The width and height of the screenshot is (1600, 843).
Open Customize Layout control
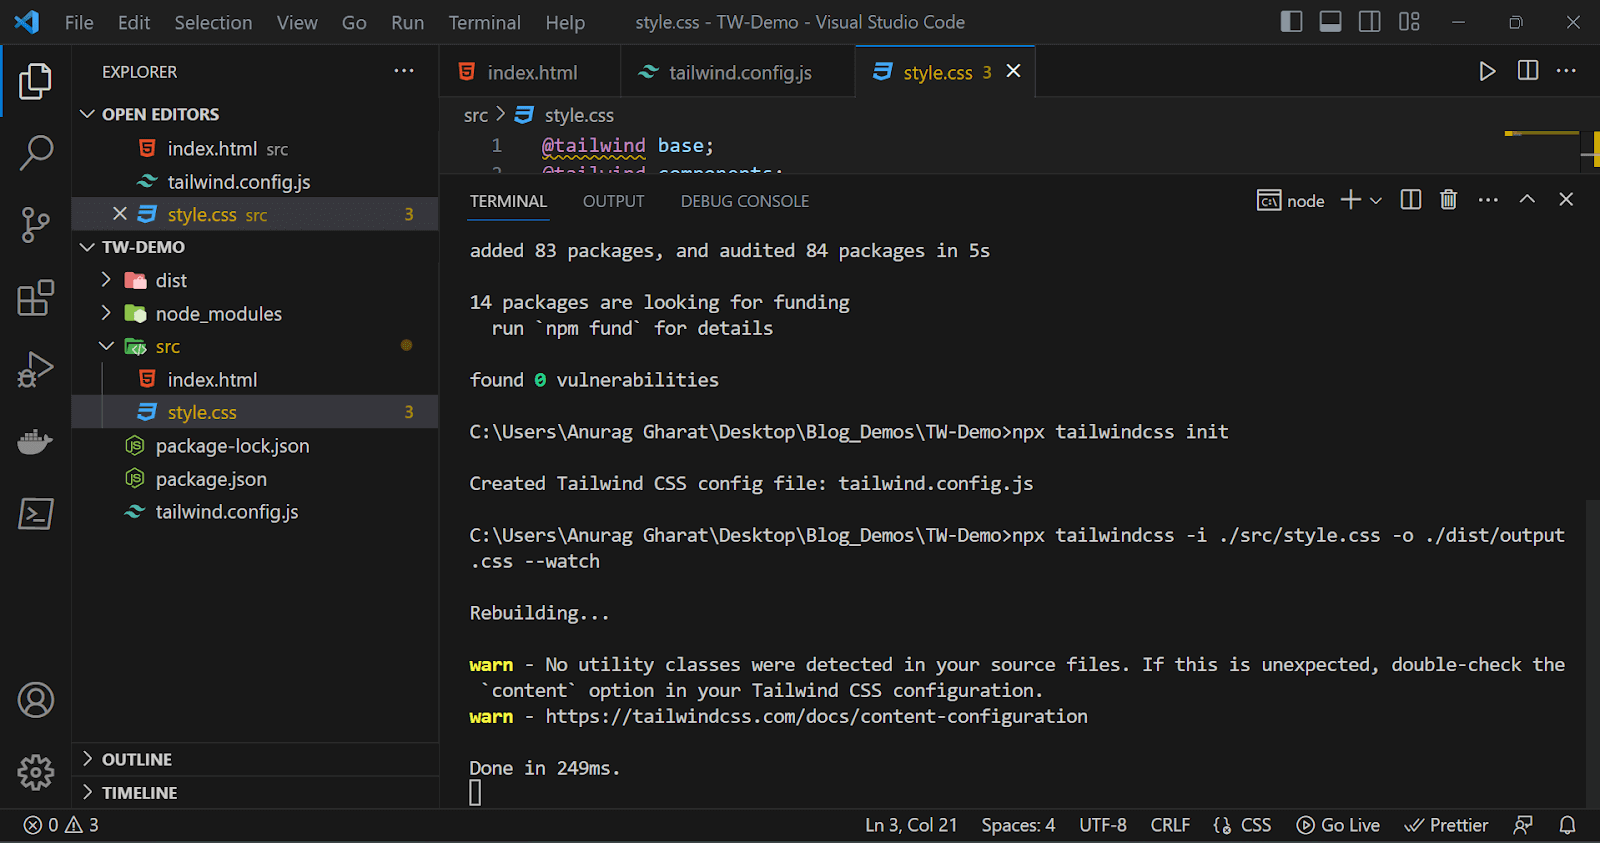tap(1409, 21)
